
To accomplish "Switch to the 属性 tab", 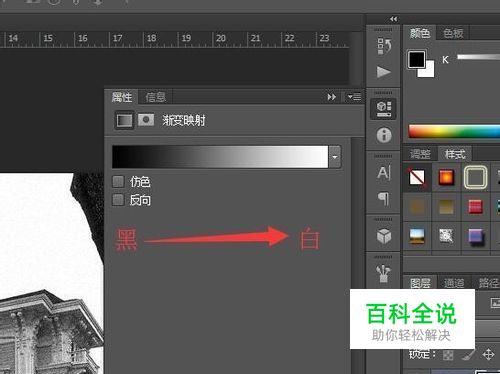I will pyautogui.click(x=122, y=97).
